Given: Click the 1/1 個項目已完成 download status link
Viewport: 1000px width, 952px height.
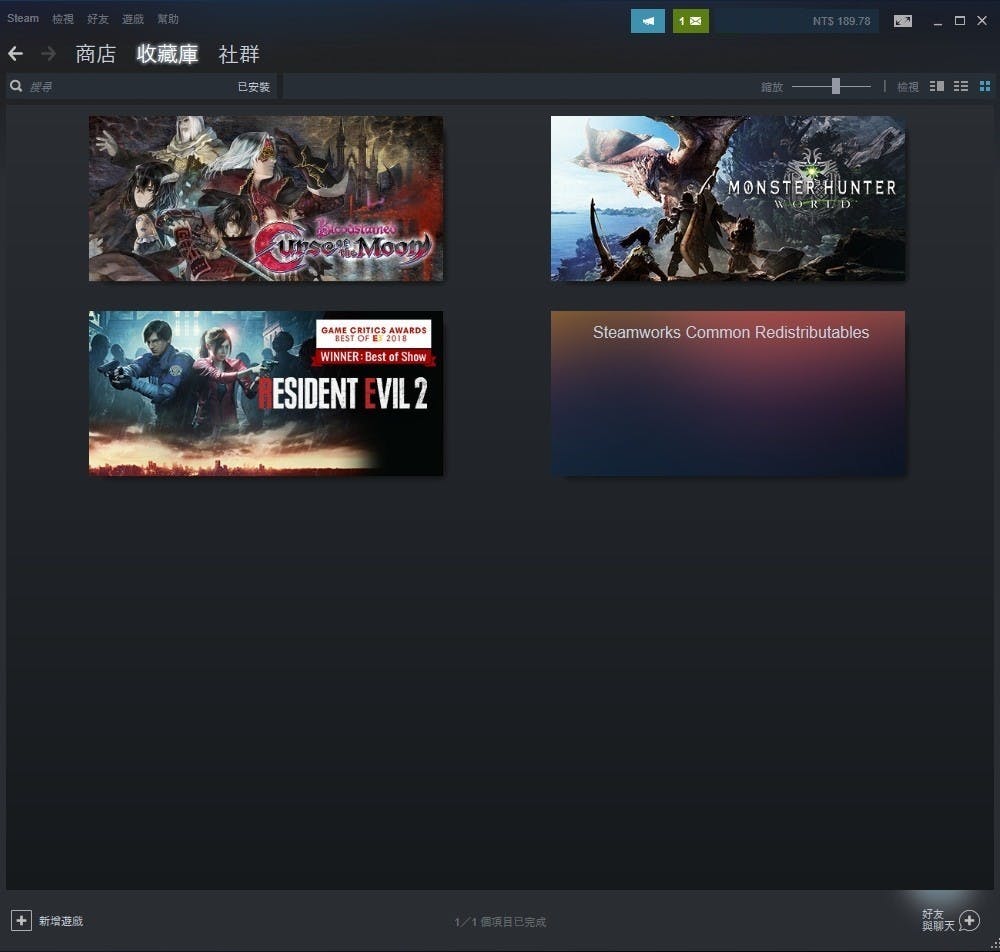Looking at the screenshot, I should (500, 922).
